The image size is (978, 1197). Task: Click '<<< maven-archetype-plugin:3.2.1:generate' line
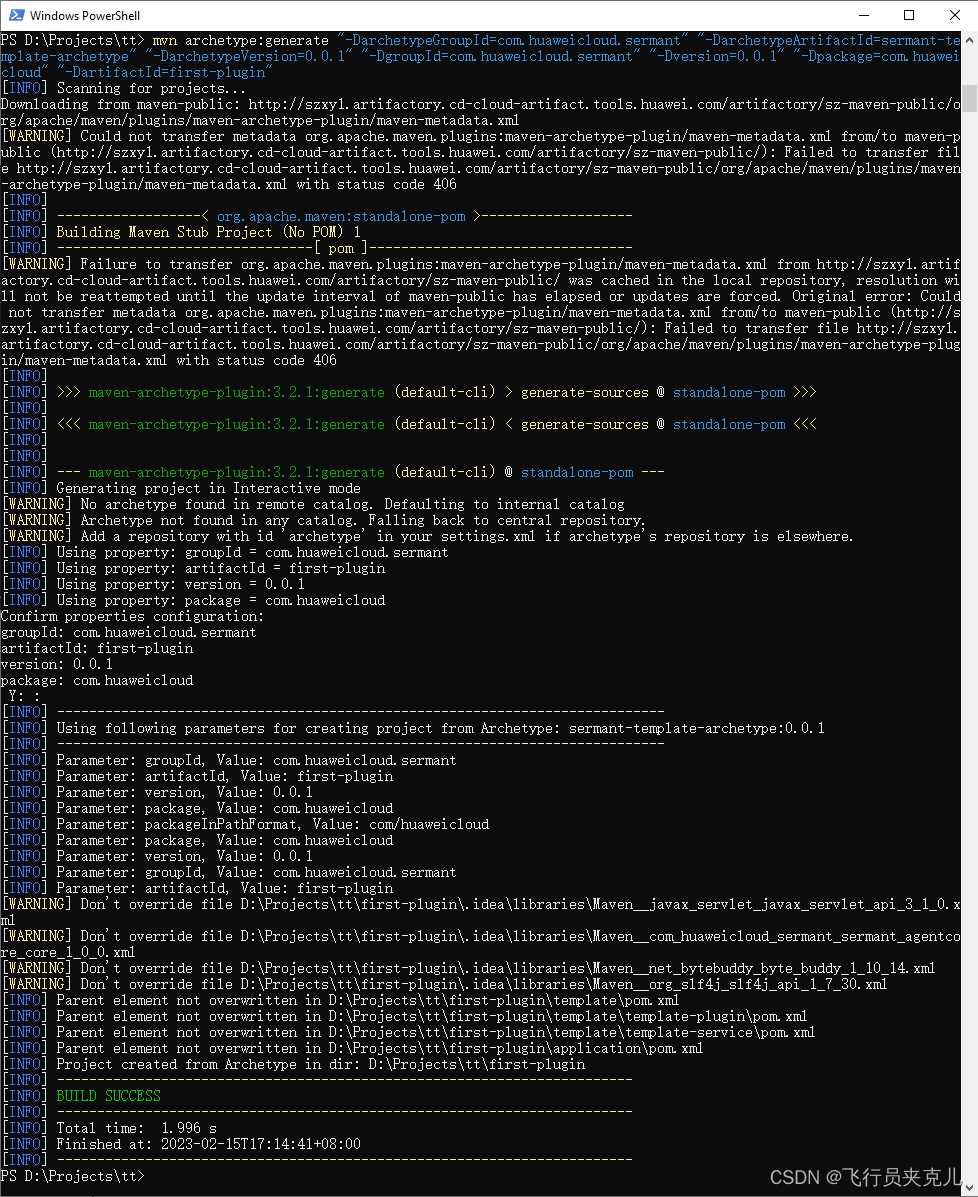point(408,424)
